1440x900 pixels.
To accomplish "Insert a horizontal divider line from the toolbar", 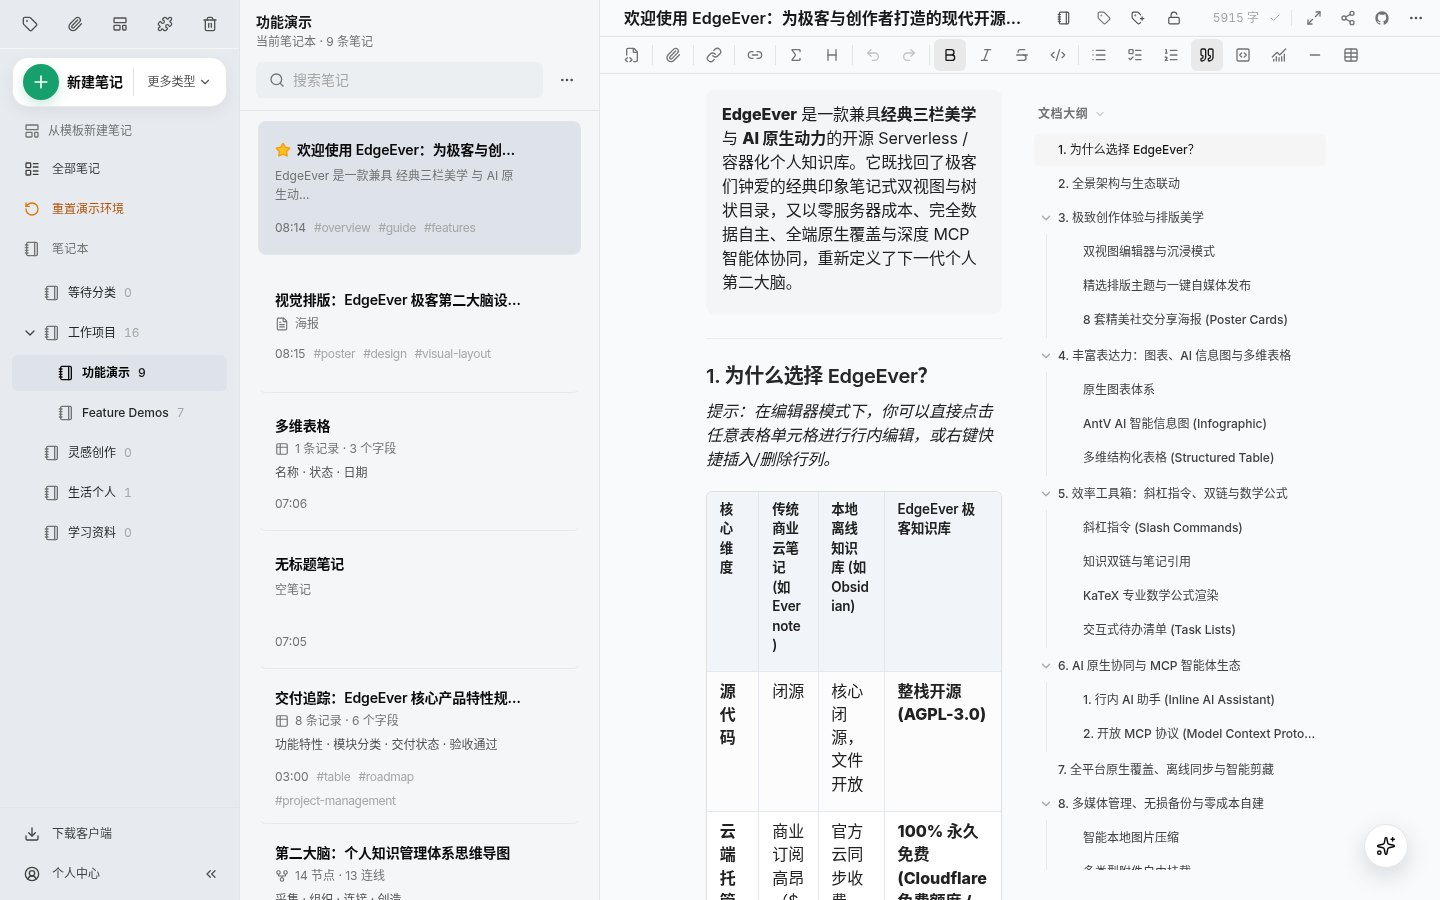I will tap(1315, 55).
